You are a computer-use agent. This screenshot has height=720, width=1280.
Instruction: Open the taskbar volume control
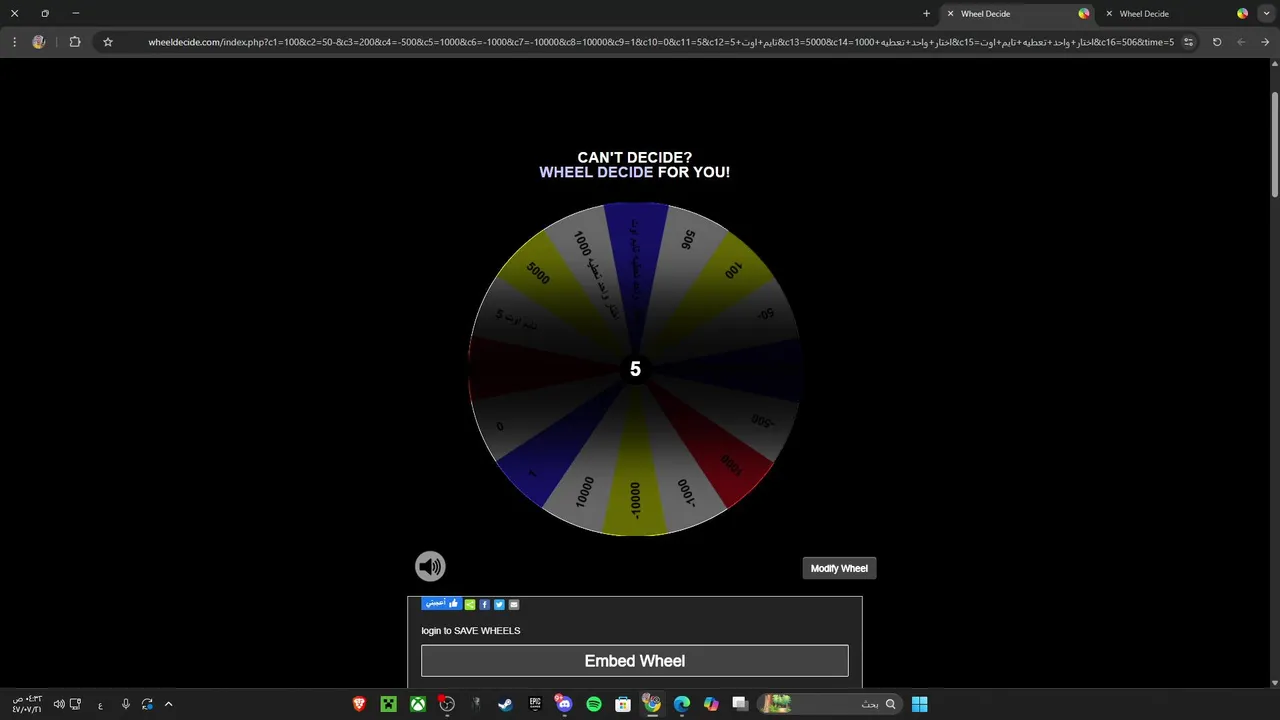click(59, 704)
